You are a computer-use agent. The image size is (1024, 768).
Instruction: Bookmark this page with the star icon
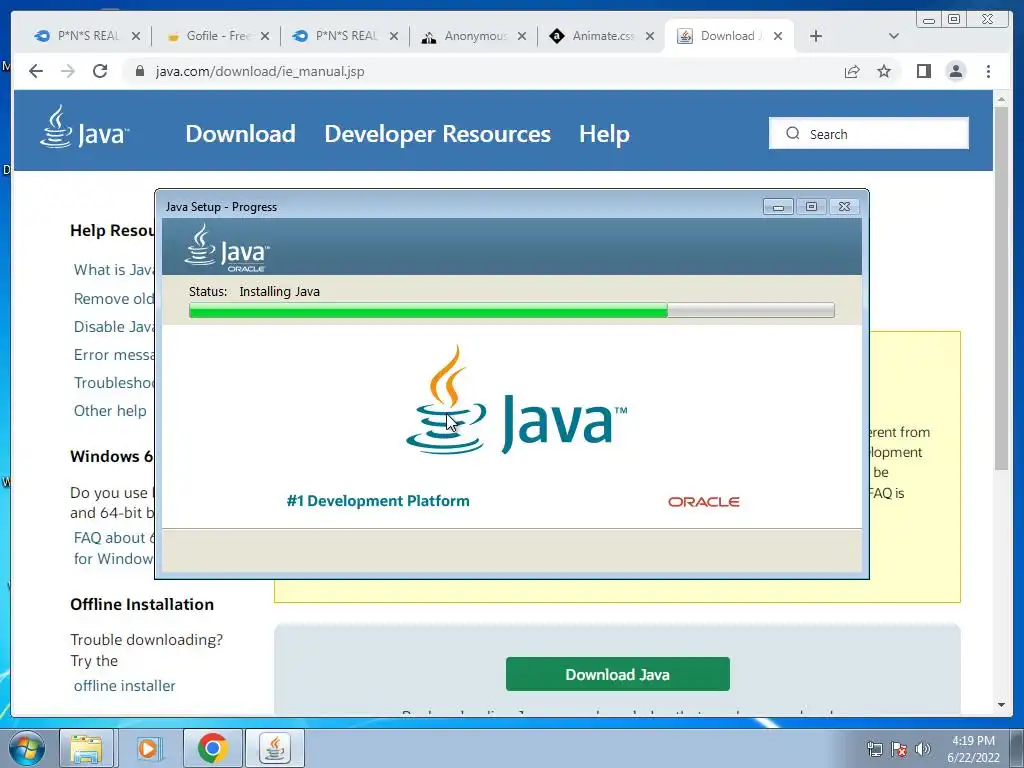(x=884, y=71)
